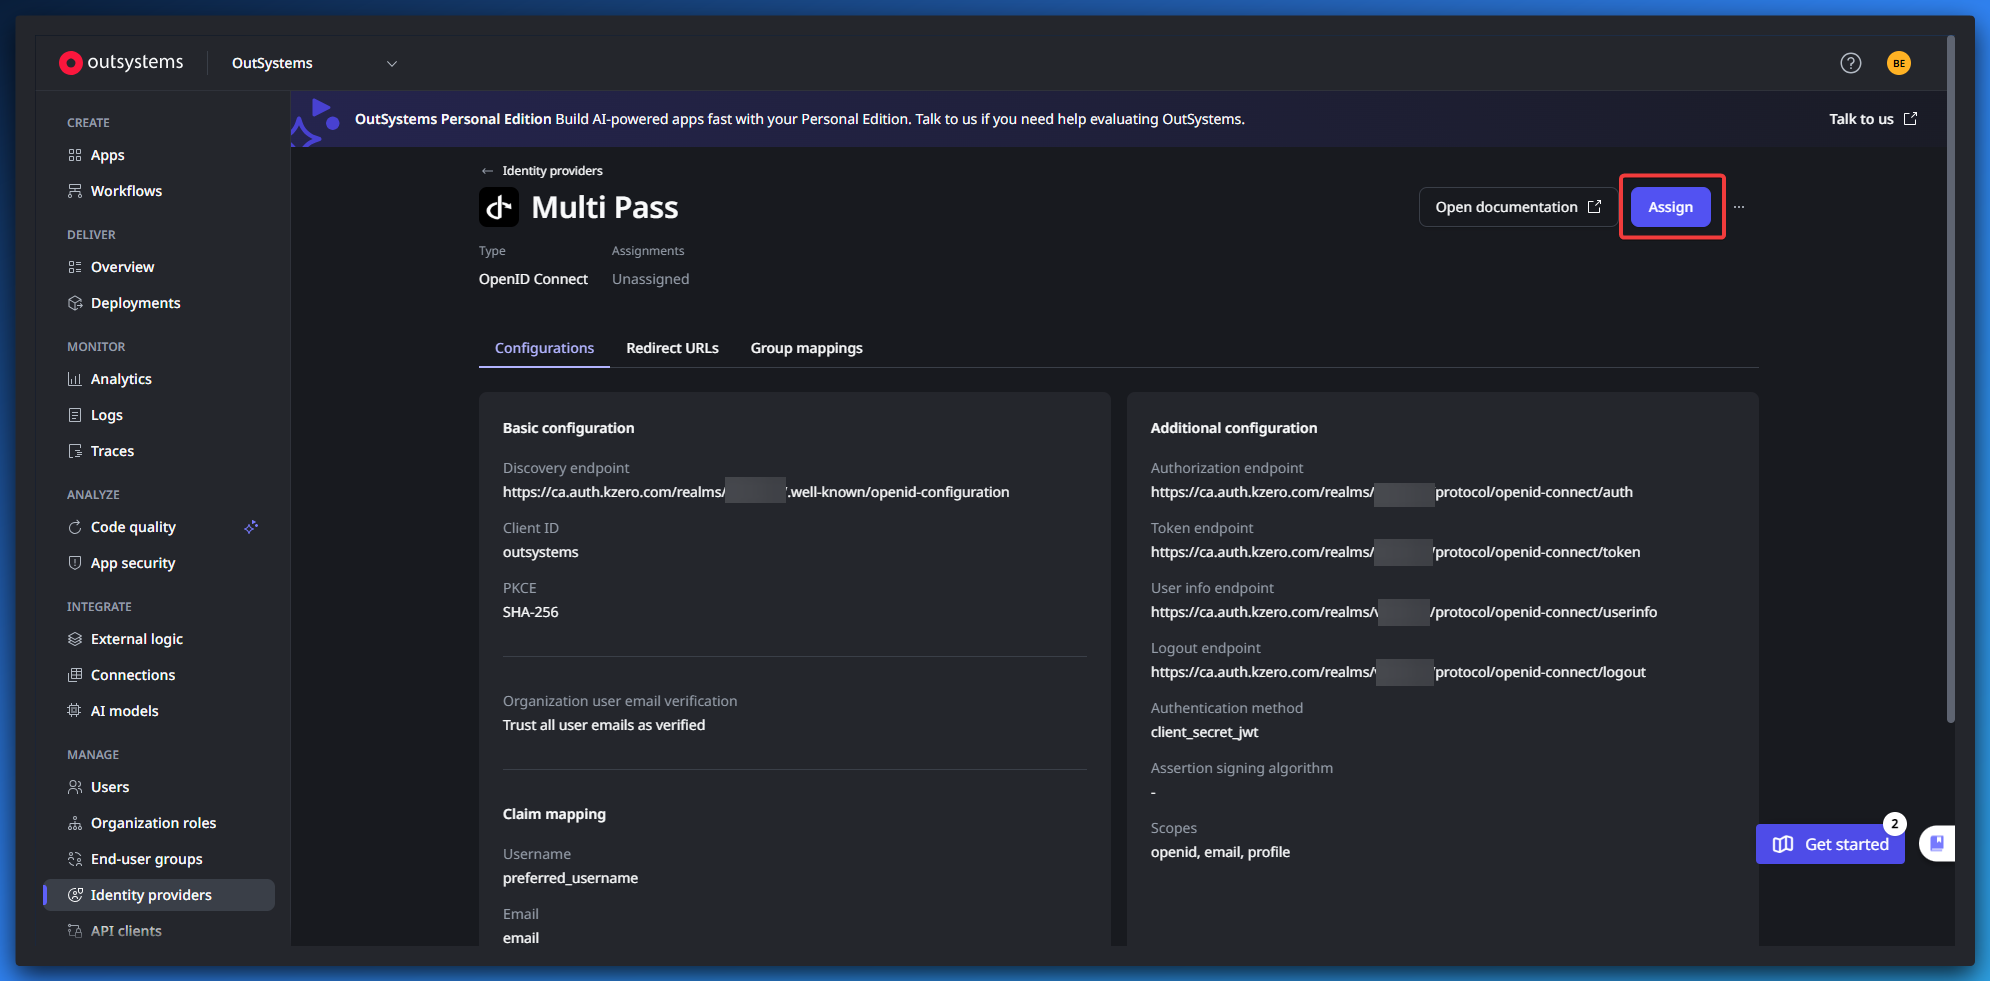Open the floating bookmark widget icon

pos(1936,843)
